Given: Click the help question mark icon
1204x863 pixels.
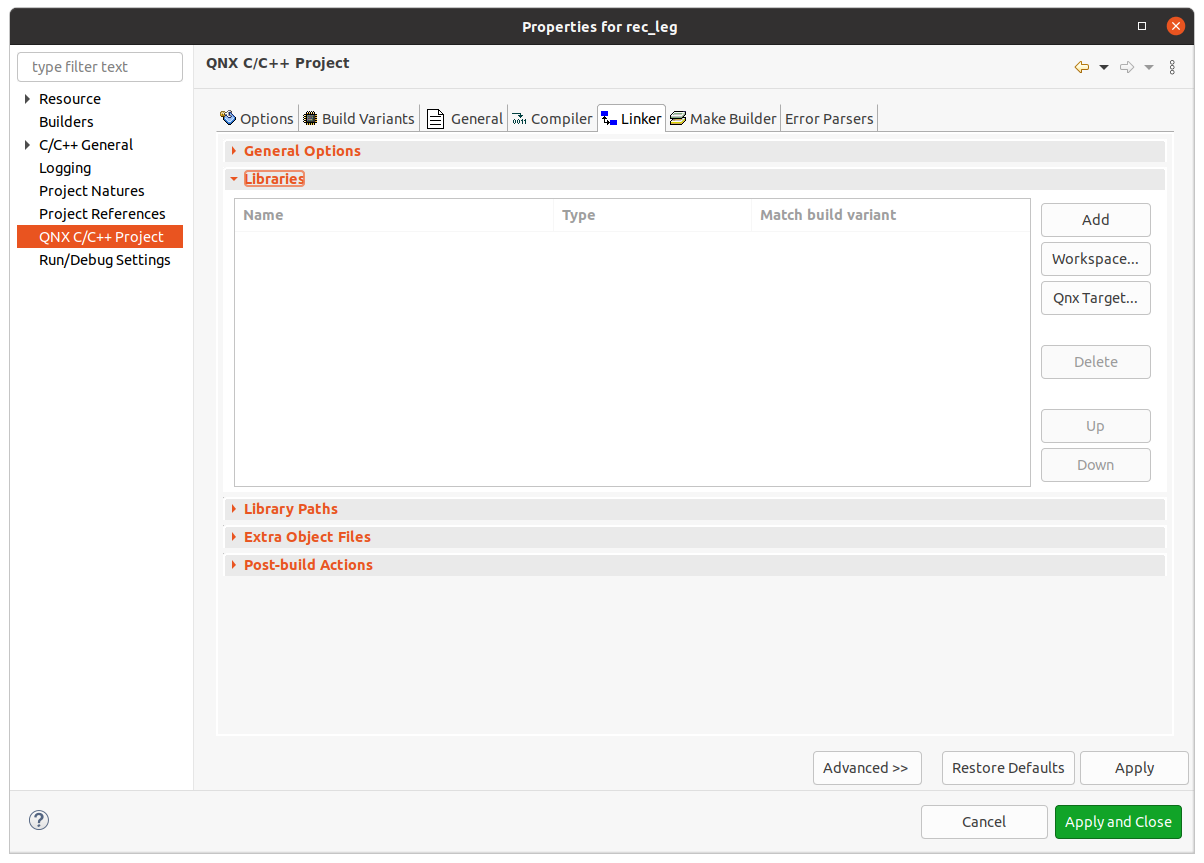Looking at the screenshot, I should tap(39, 820).
